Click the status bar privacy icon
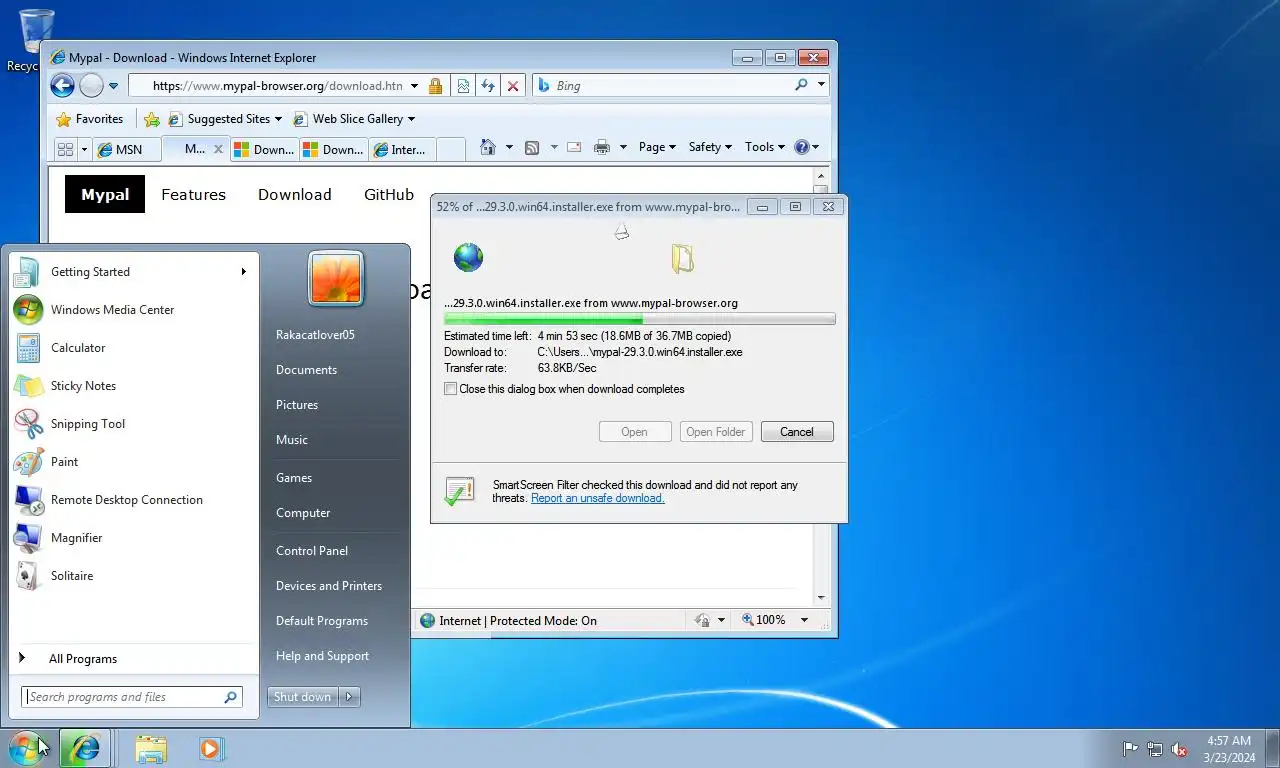This screenshot has width=1280, height=768. 703,621
